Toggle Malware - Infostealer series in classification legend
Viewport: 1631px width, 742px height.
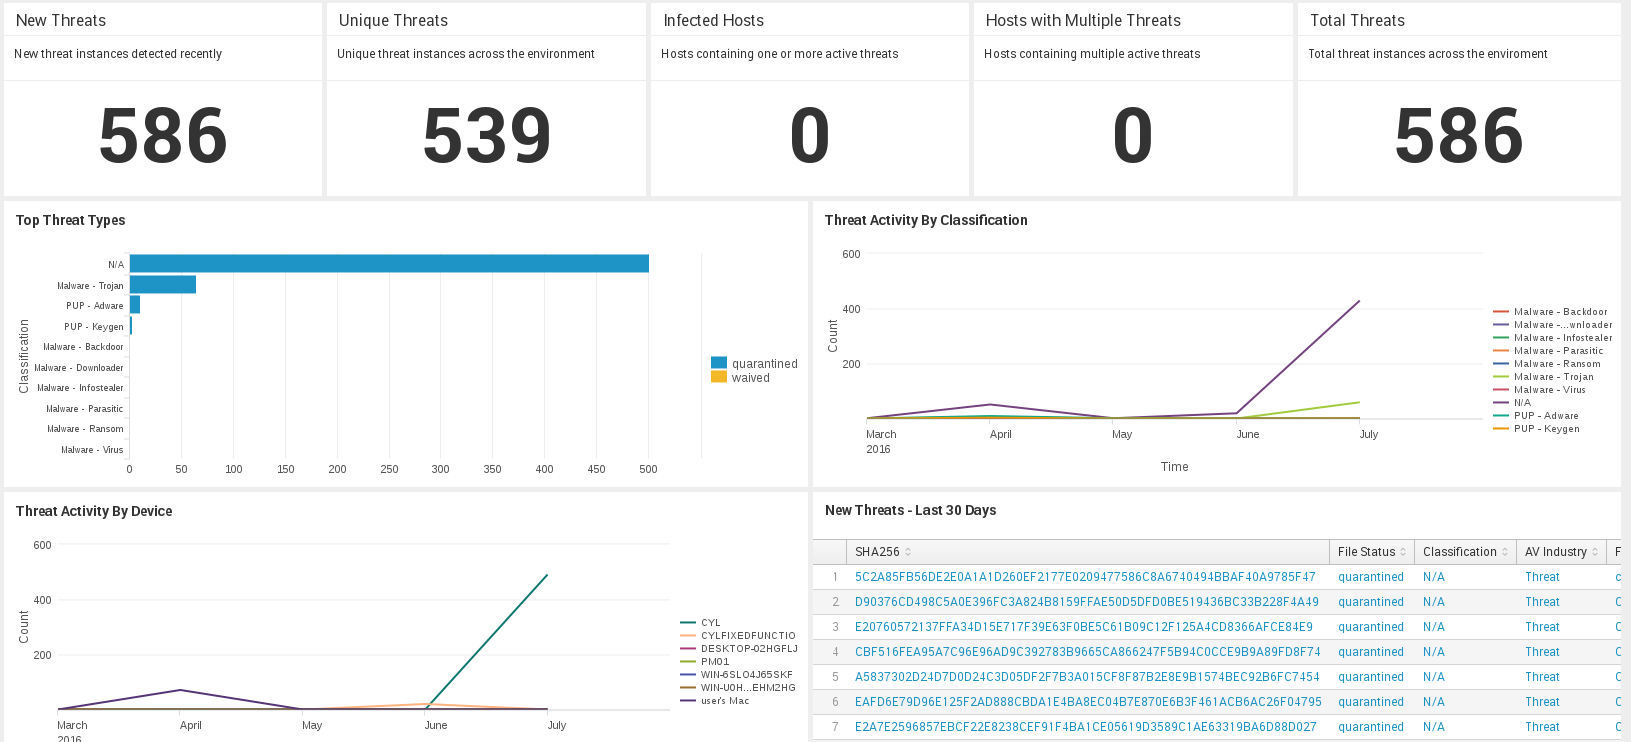[x=1553, y=338]
